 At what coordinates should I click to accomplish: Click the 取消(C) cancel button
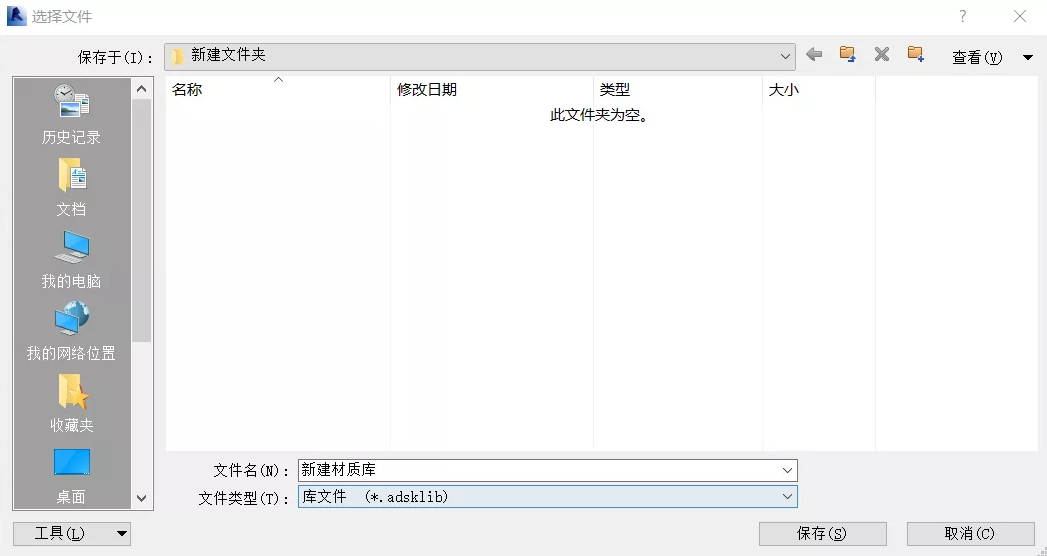(x=970, y=534)
